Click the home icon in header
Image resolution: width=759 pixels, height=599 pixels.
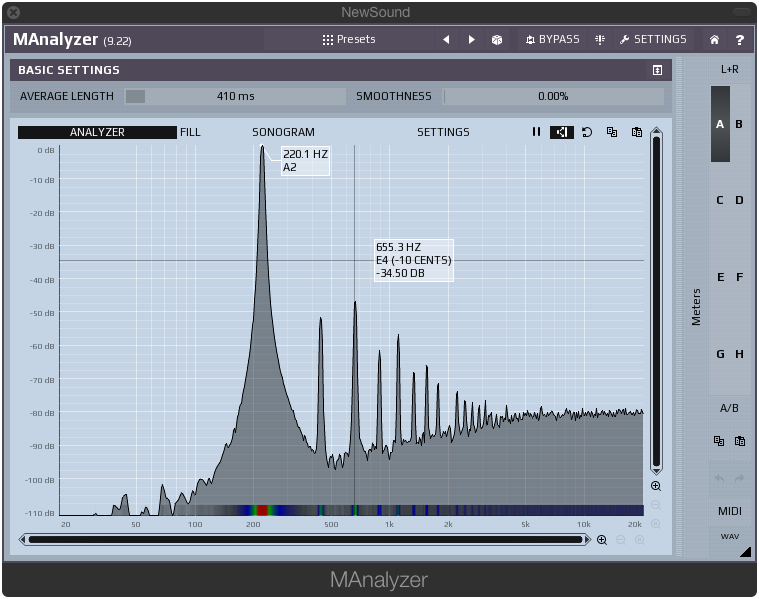pos(714,40)
